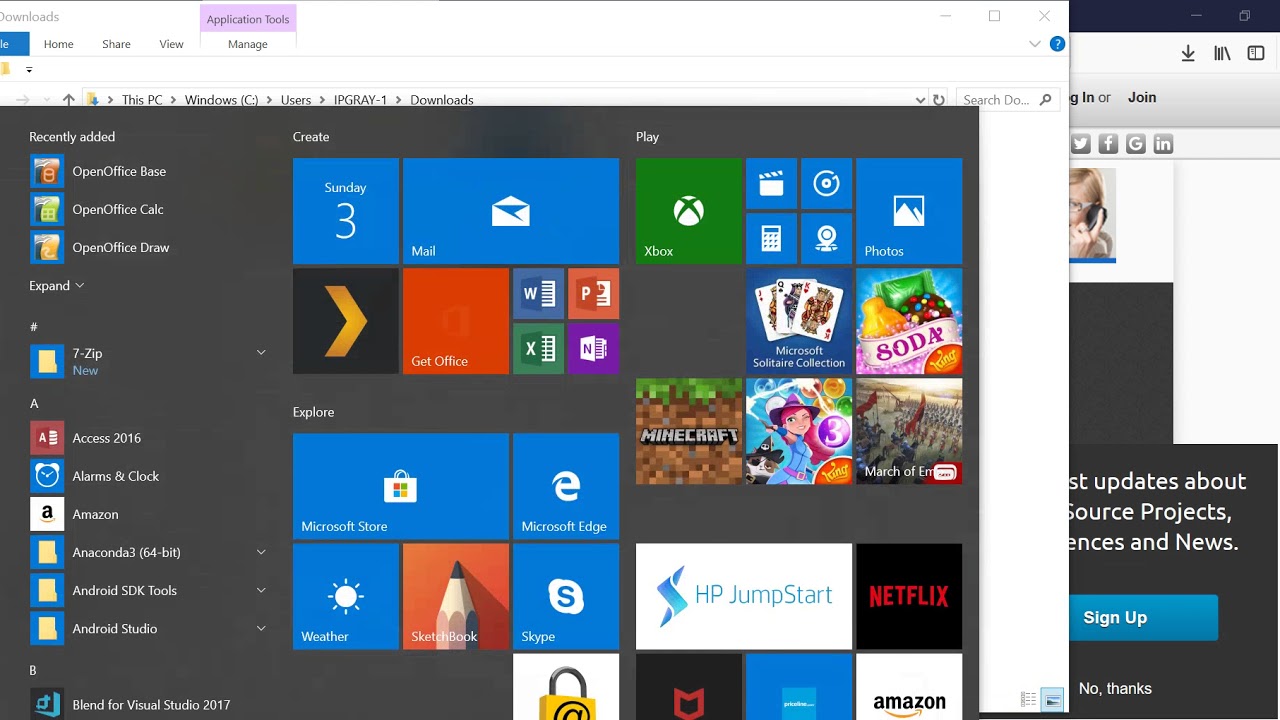The height and width of the screenshot is (720, 1280).
Task: Open the Sunday 3 calendar tile
Action: pos(346,211)
